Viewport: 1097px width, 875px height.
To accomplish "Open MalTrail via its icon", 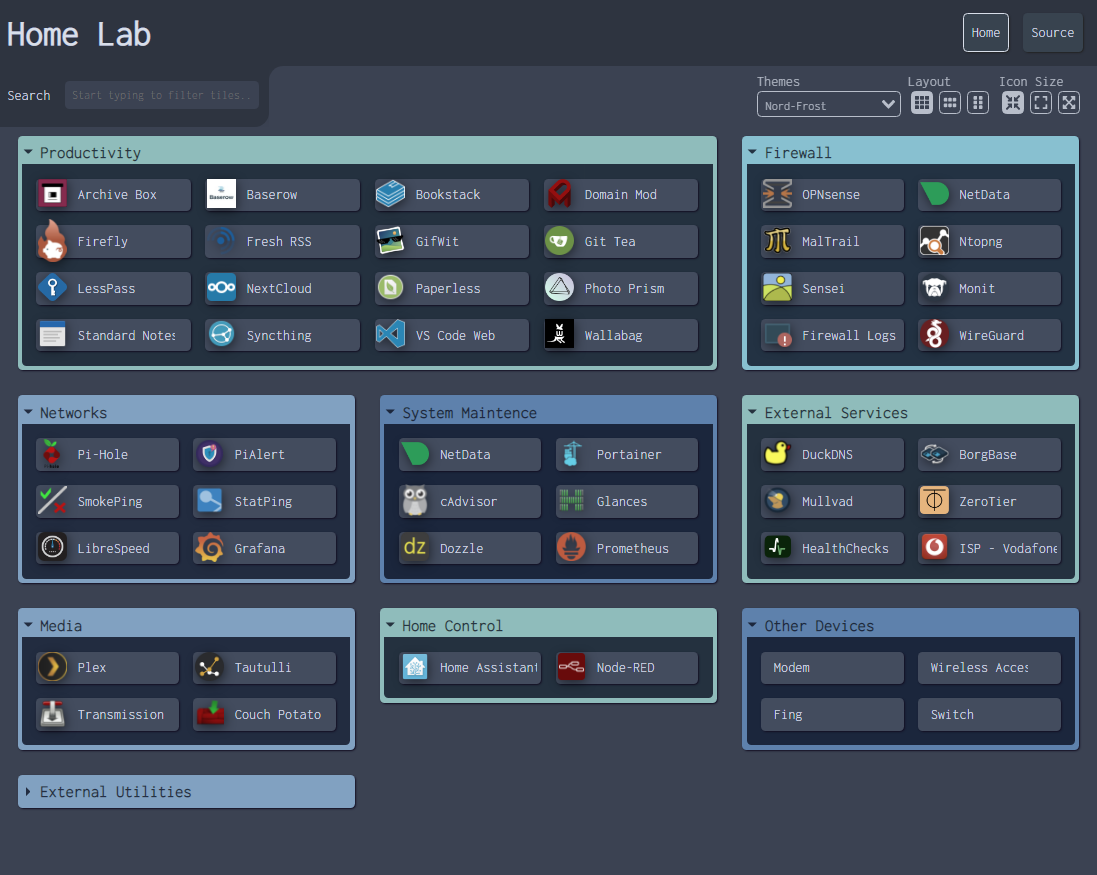I will (x=777, y=241).
